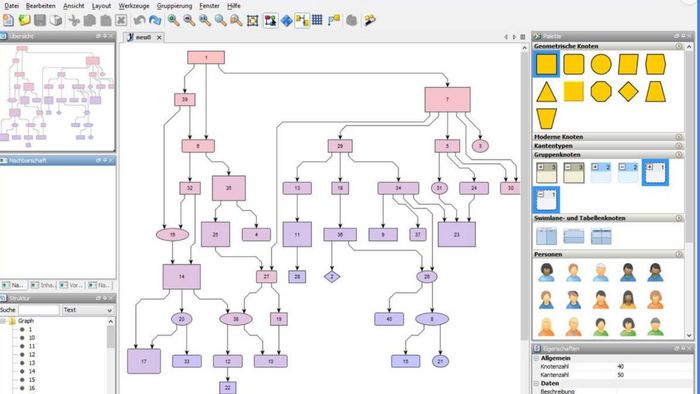Collapse the Allgemein properties section
The height and width of the screenshot is (394, 700).
click(x=537, y=358)
